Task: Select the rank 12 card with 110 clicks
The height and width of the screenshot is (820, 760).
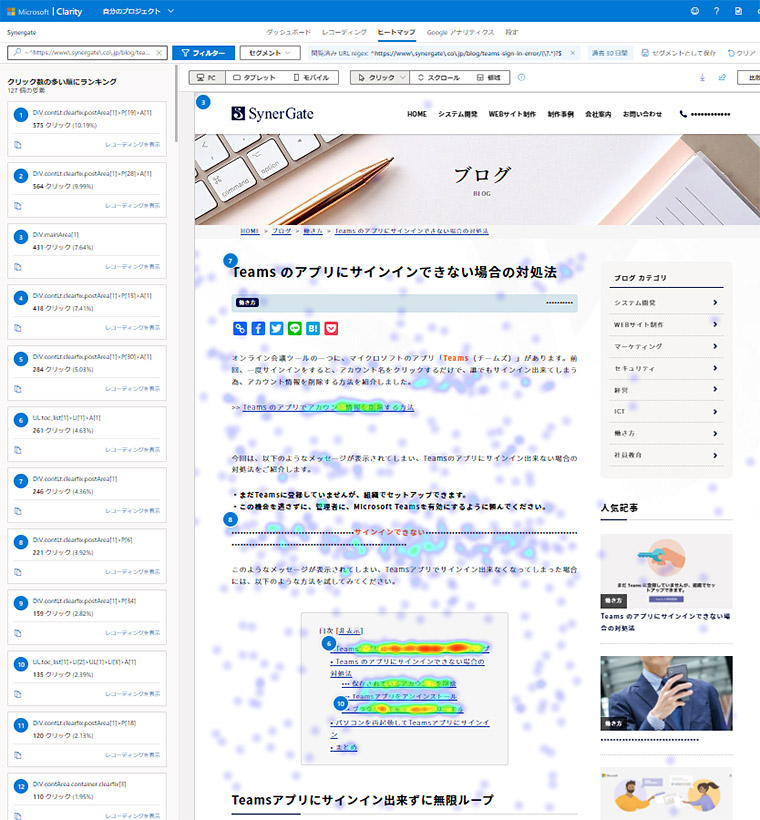Action: click(87, 796)
